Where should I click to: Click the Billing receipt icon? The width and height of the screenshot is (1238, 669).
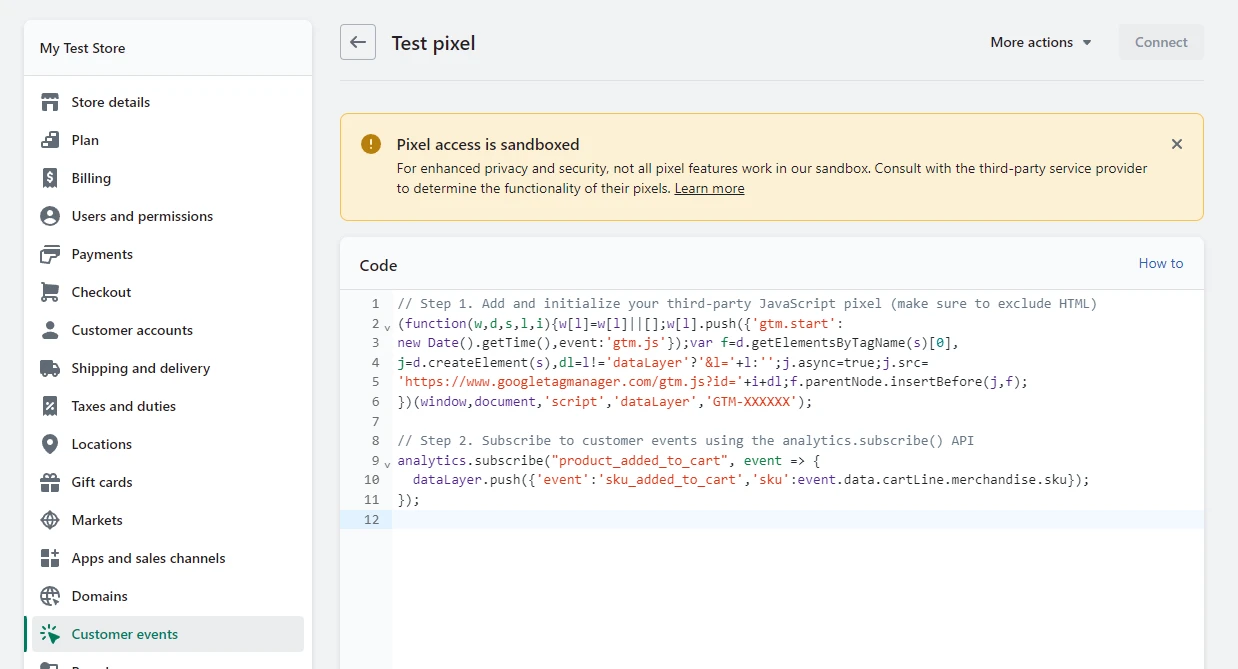pyautogui.click(x=50, y=178)
